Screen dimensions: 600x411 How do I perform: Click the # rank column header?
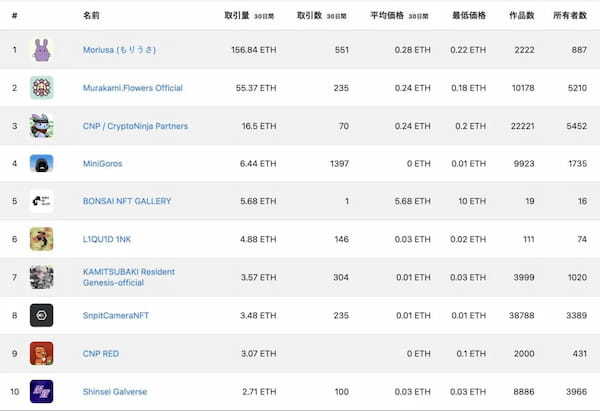tap(15, 16)
